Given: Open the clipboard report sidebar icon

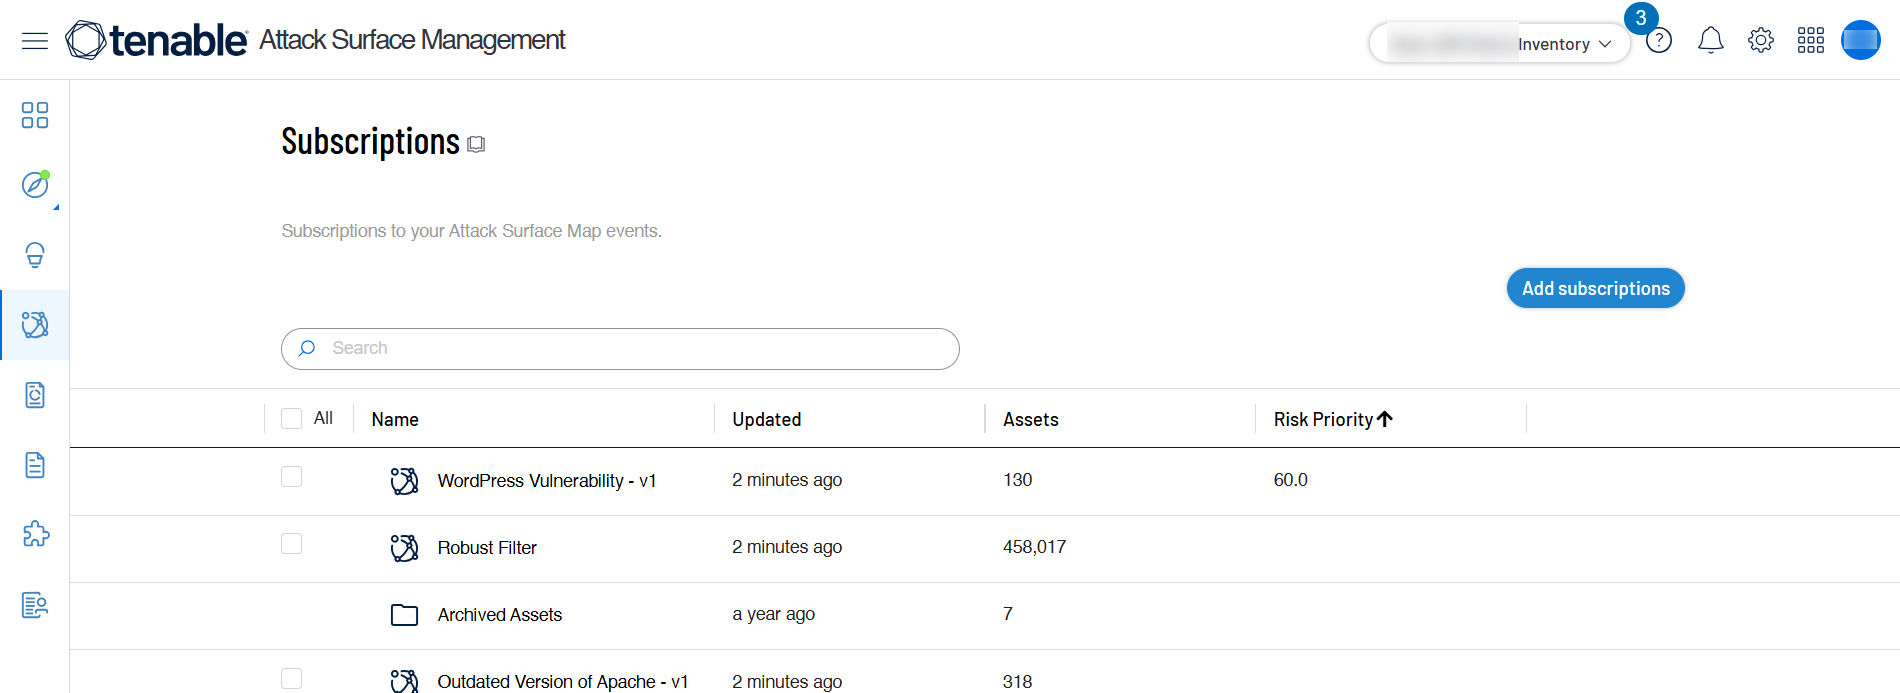Looking at the screenshot, I should tap(35, 395).
